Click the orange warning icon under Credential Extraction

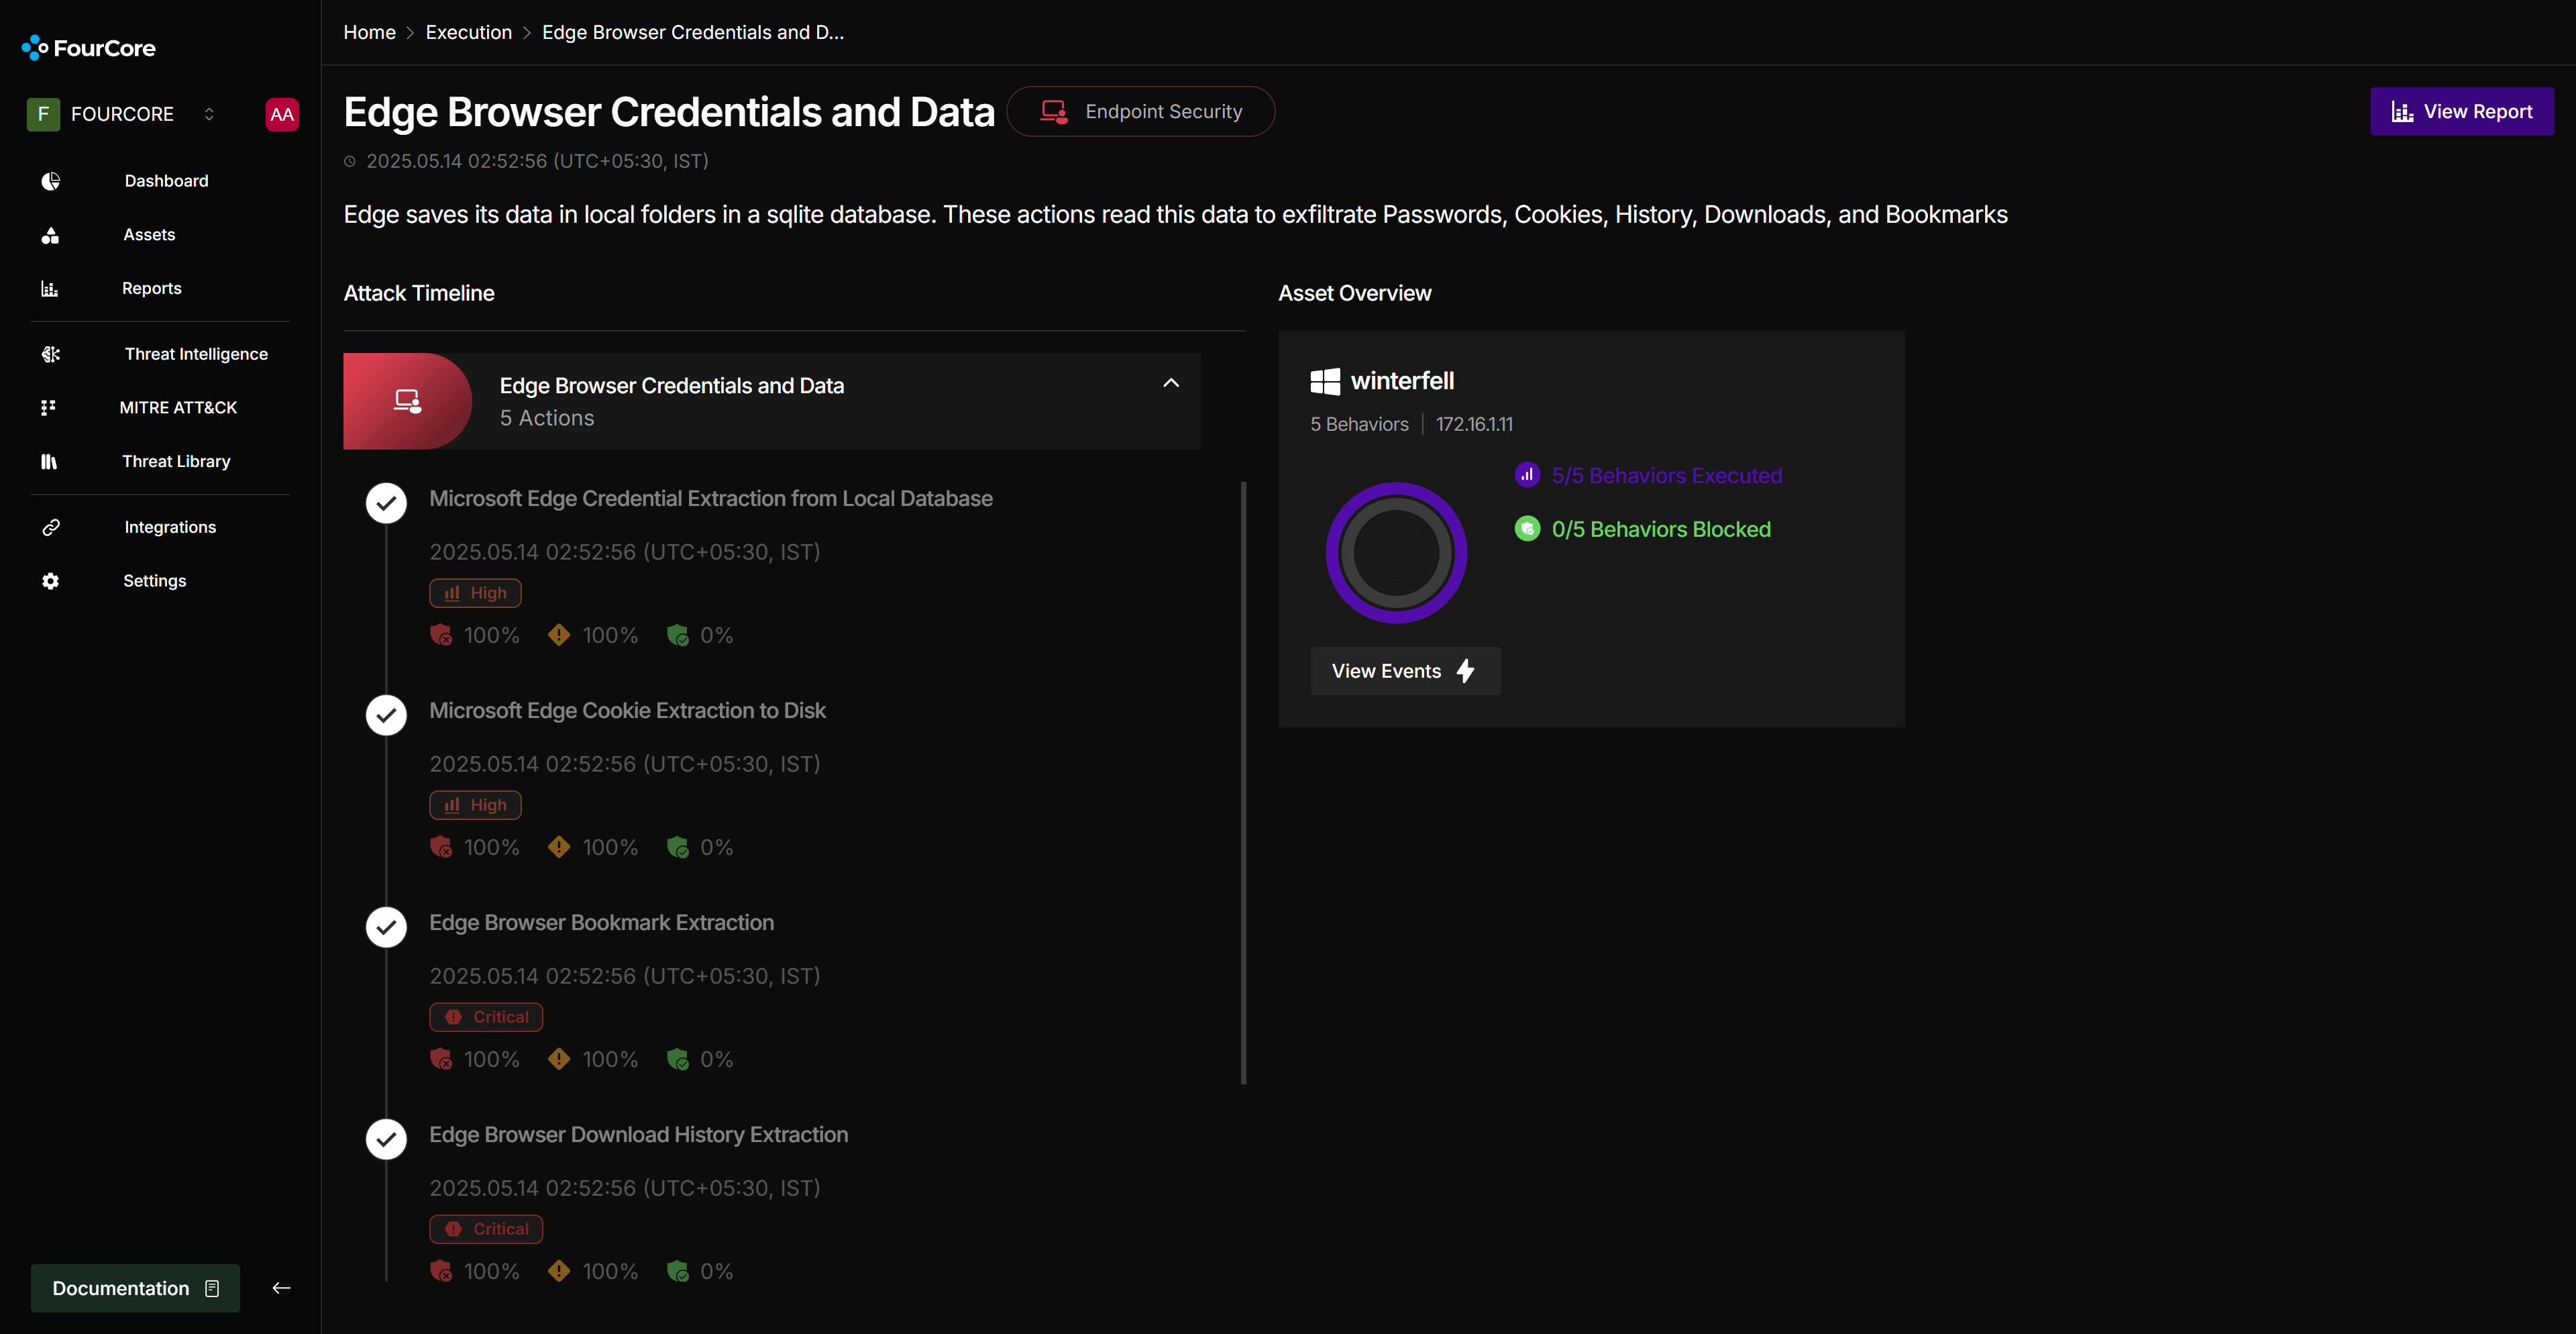click(559, 635)
